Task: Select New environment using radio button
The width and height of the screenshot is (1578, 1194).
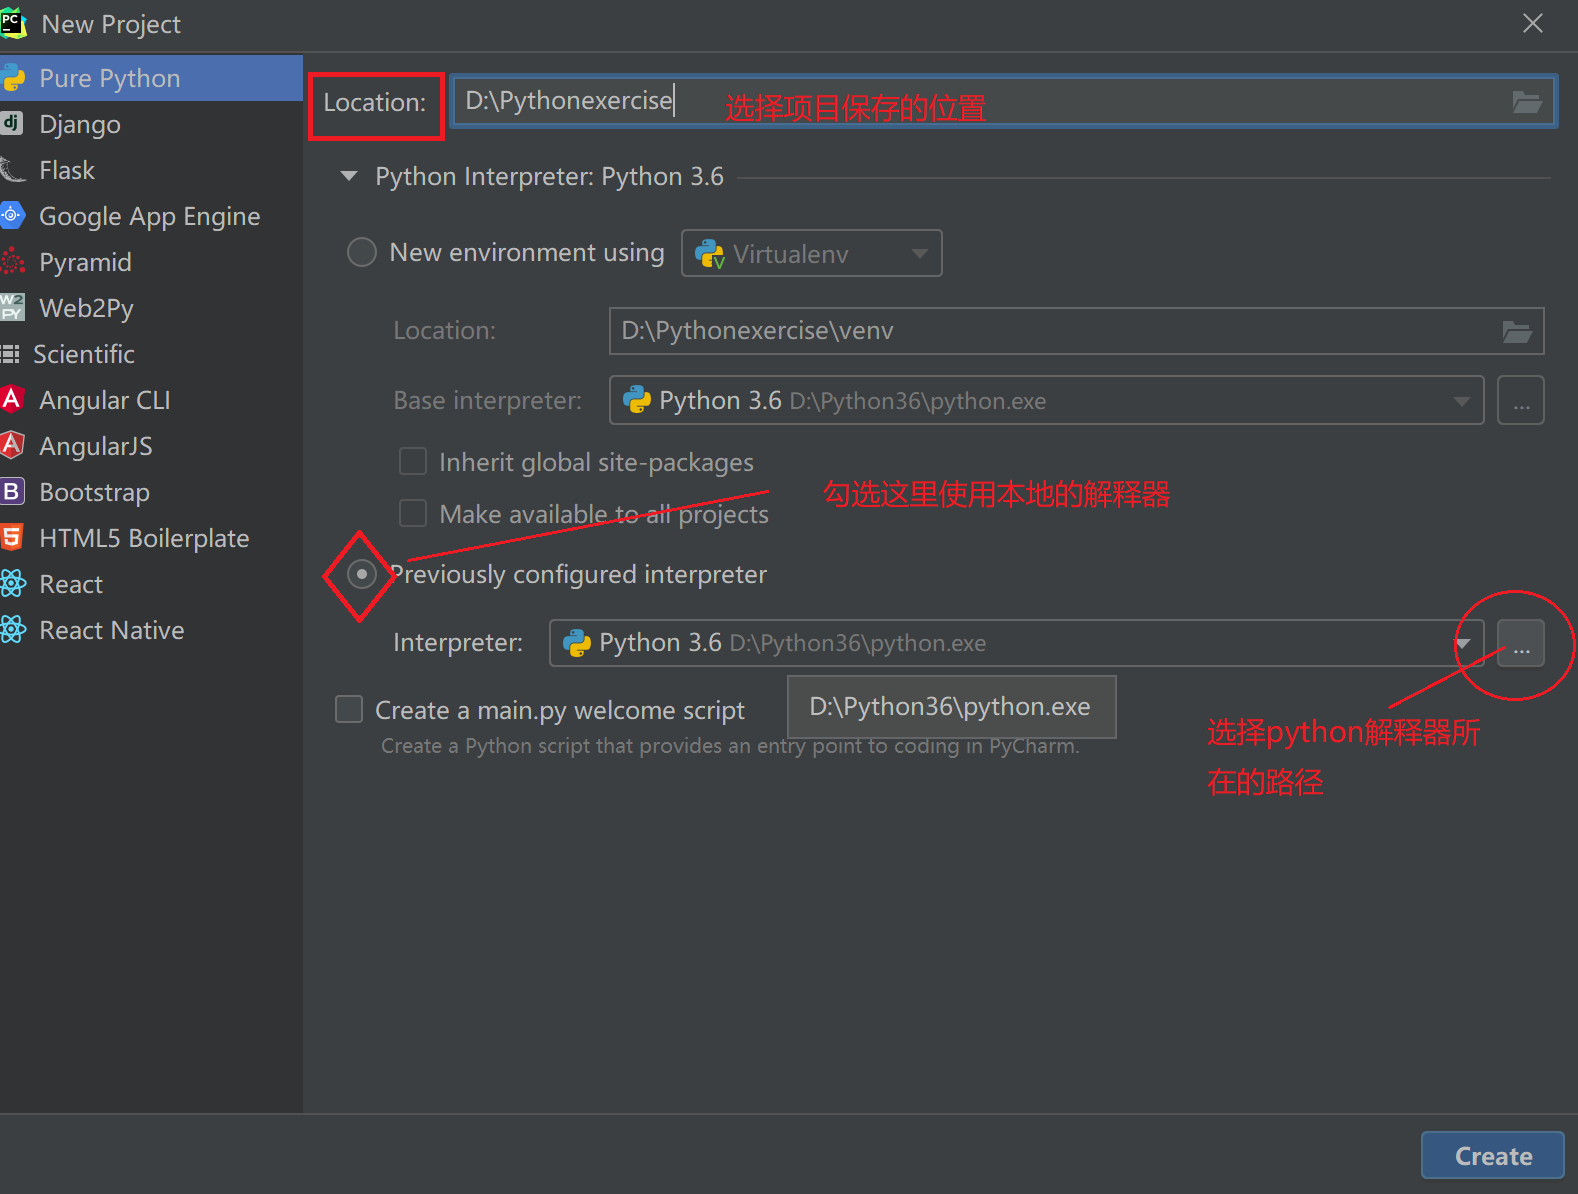Action: (x=361, y=252)
